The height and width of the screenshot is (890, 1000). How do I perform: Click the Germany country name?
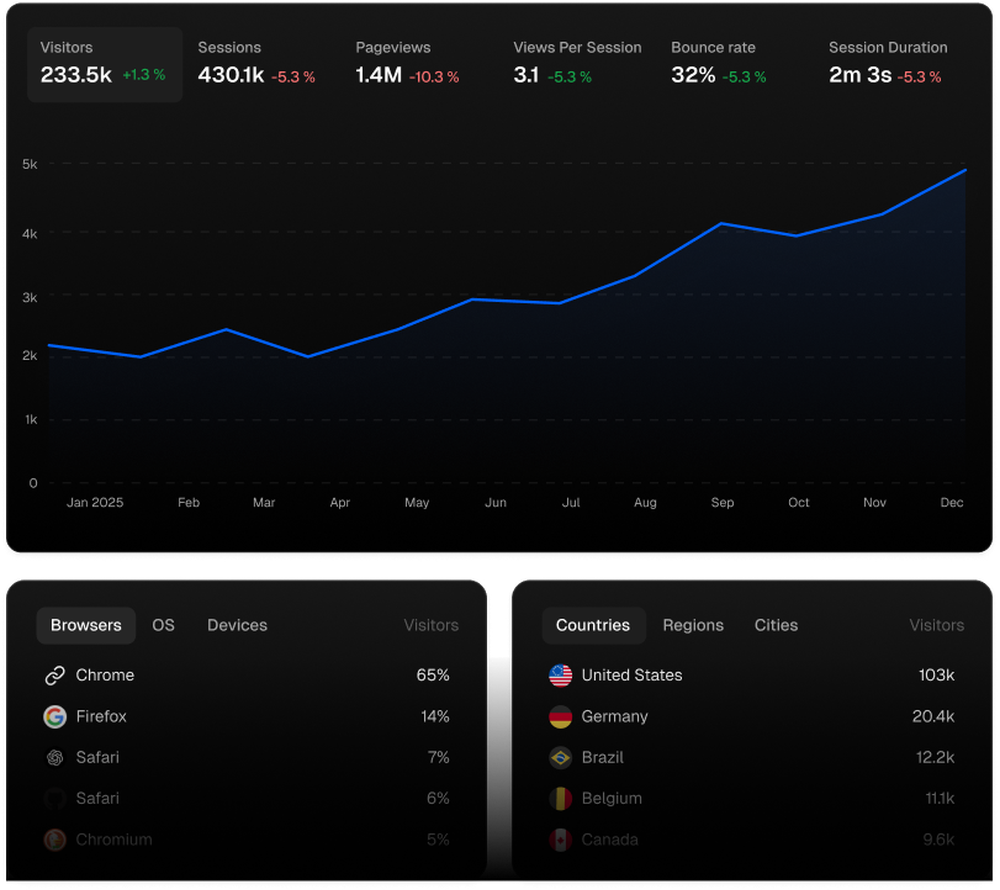coord(615,717)
